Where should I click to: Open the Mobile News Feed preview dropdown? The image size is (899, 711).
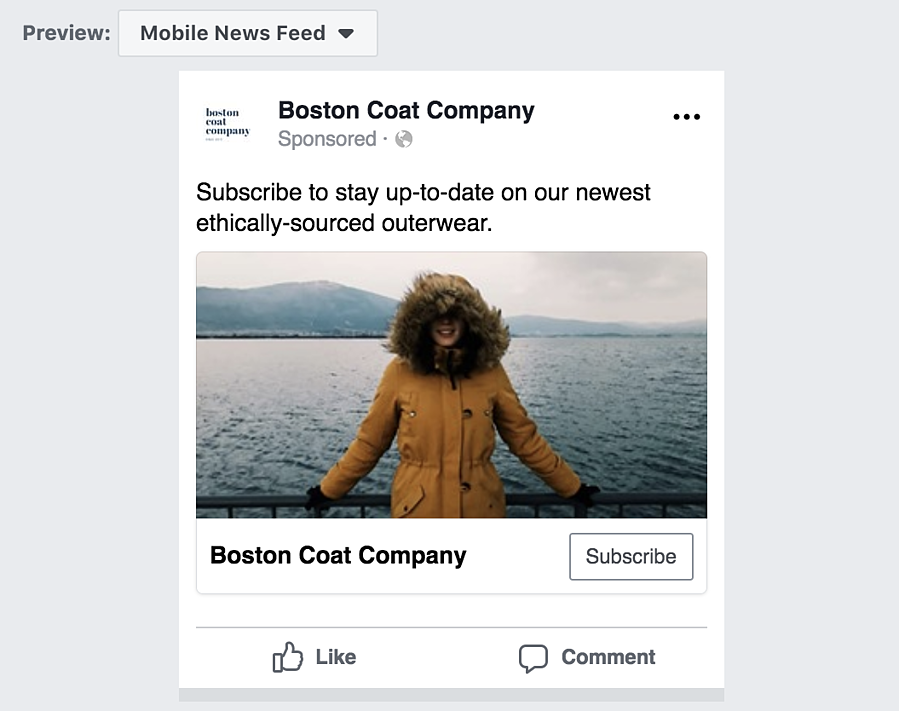point(247,33)
